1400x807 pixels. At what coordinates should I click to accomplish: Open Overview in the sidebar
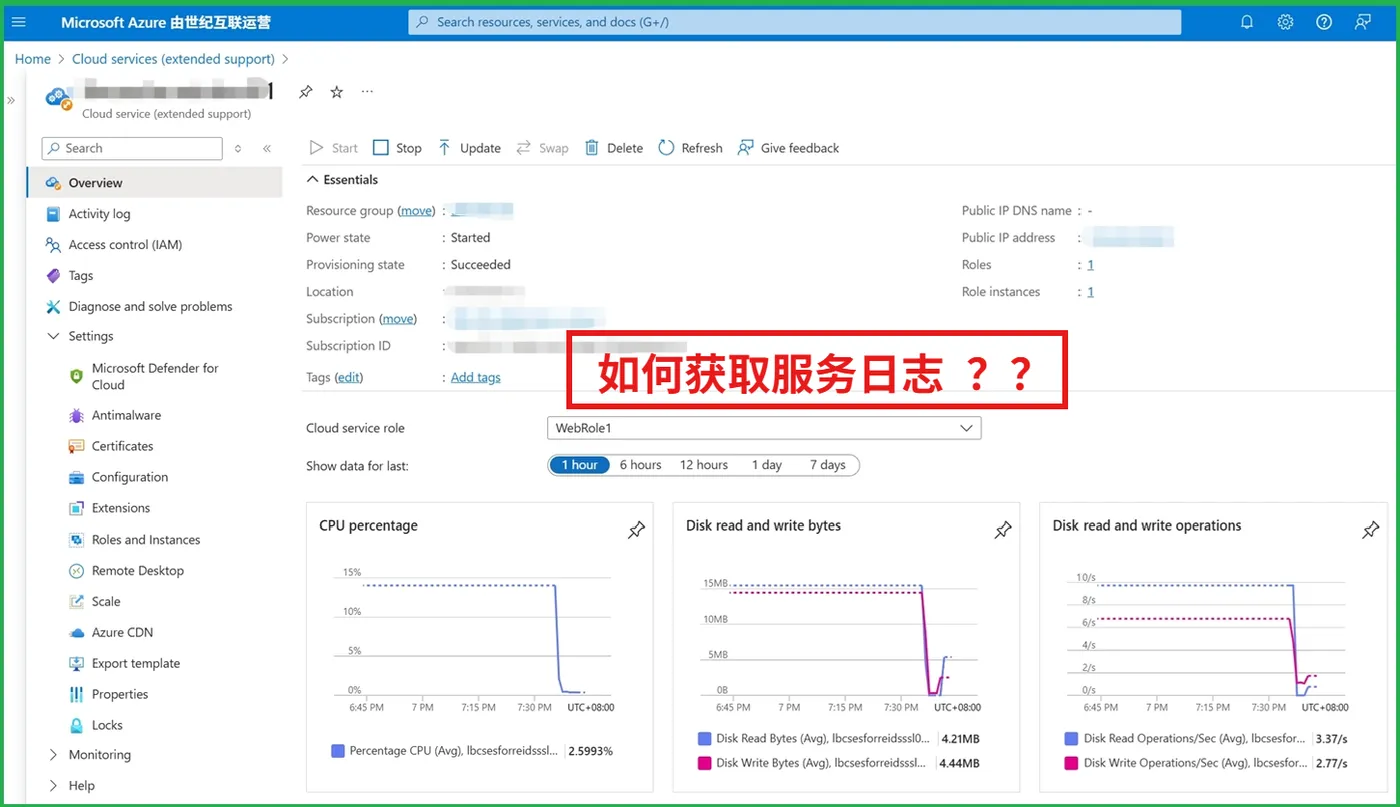[155, 183]
